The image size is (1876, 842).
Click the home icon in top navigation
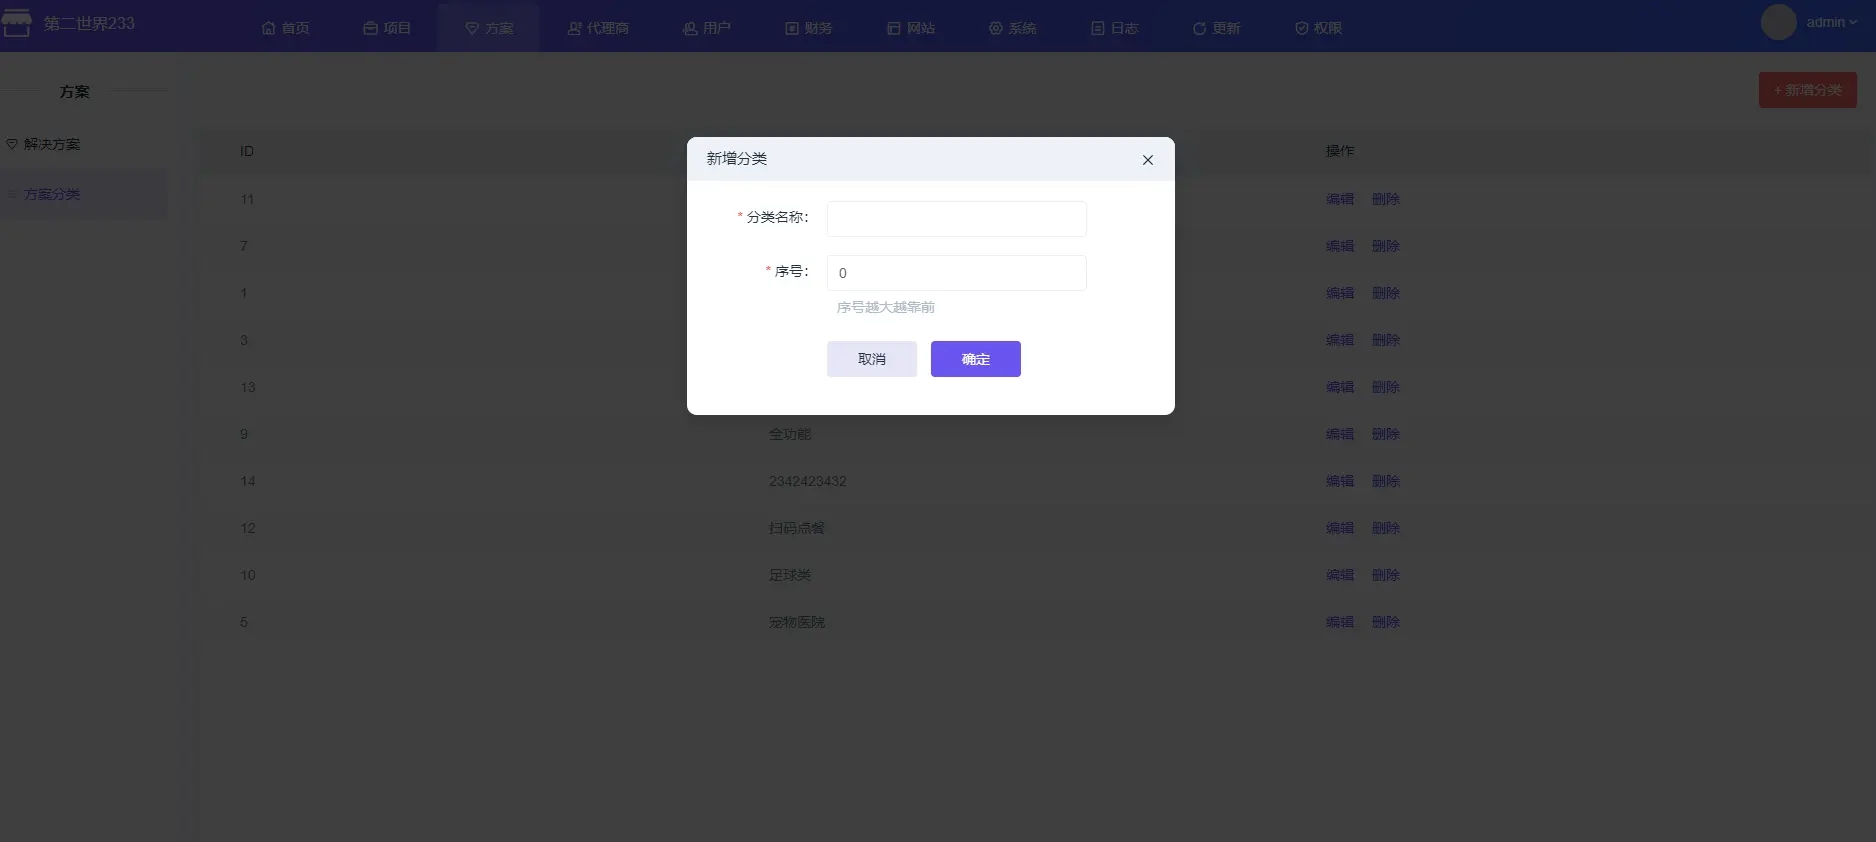point(268,28)
